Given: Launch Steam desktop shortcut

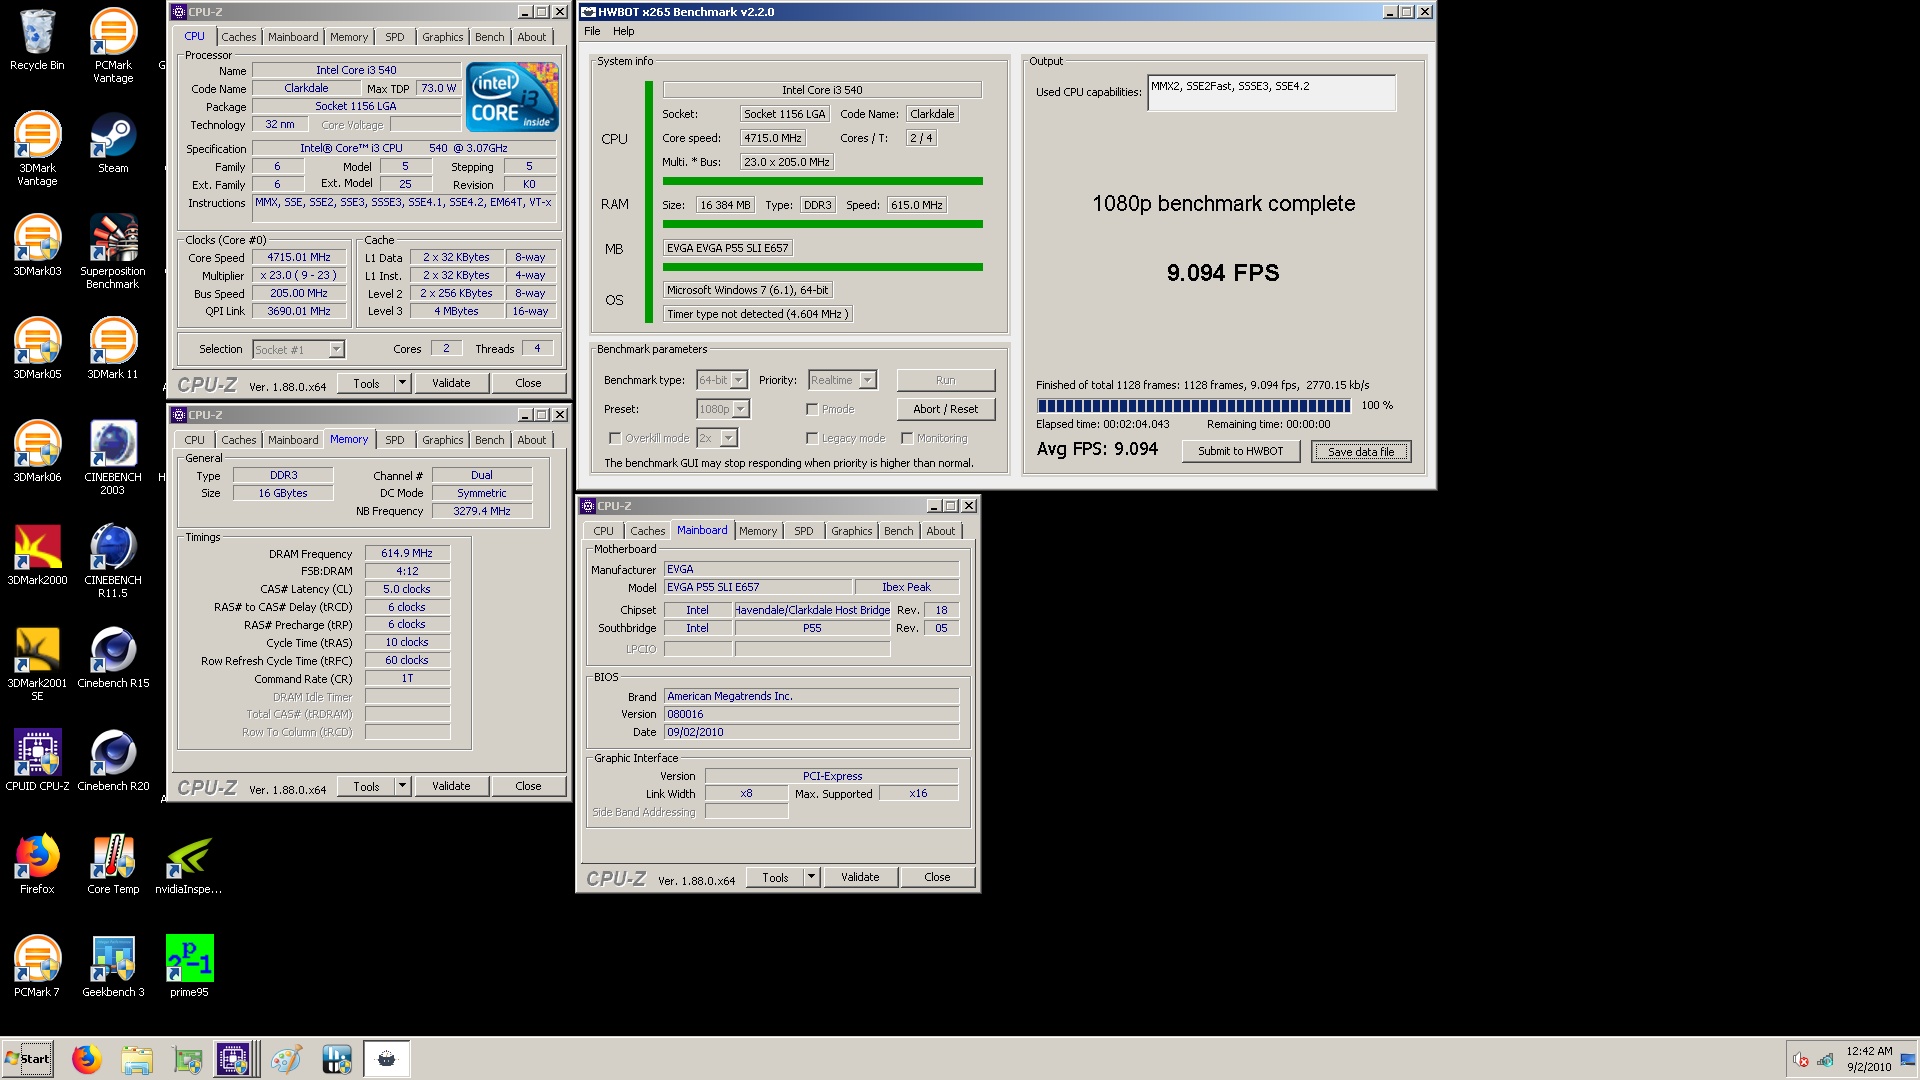Looking at the screenshot, I should 113,143.
